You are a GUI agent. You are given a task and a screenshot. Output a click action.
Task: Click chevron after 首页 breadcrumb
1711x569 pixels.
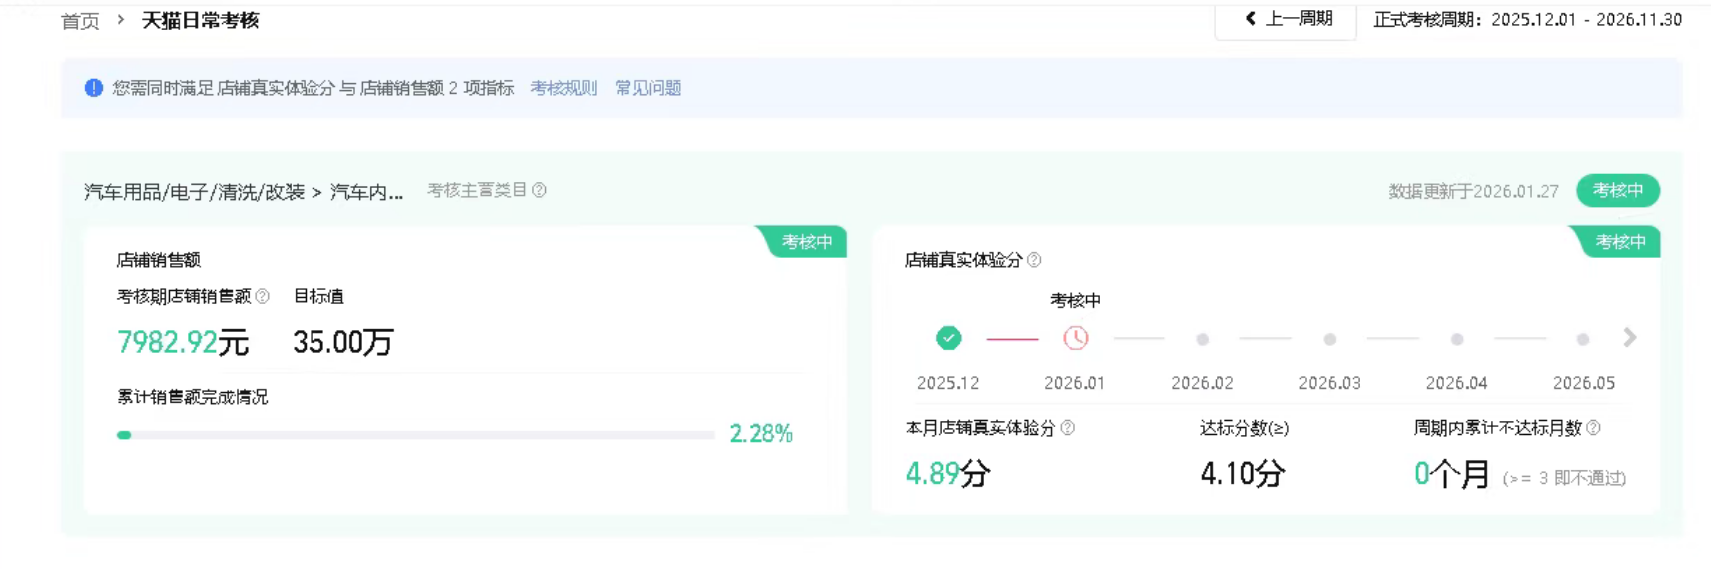pyautogui.click(x=121, y=20)
